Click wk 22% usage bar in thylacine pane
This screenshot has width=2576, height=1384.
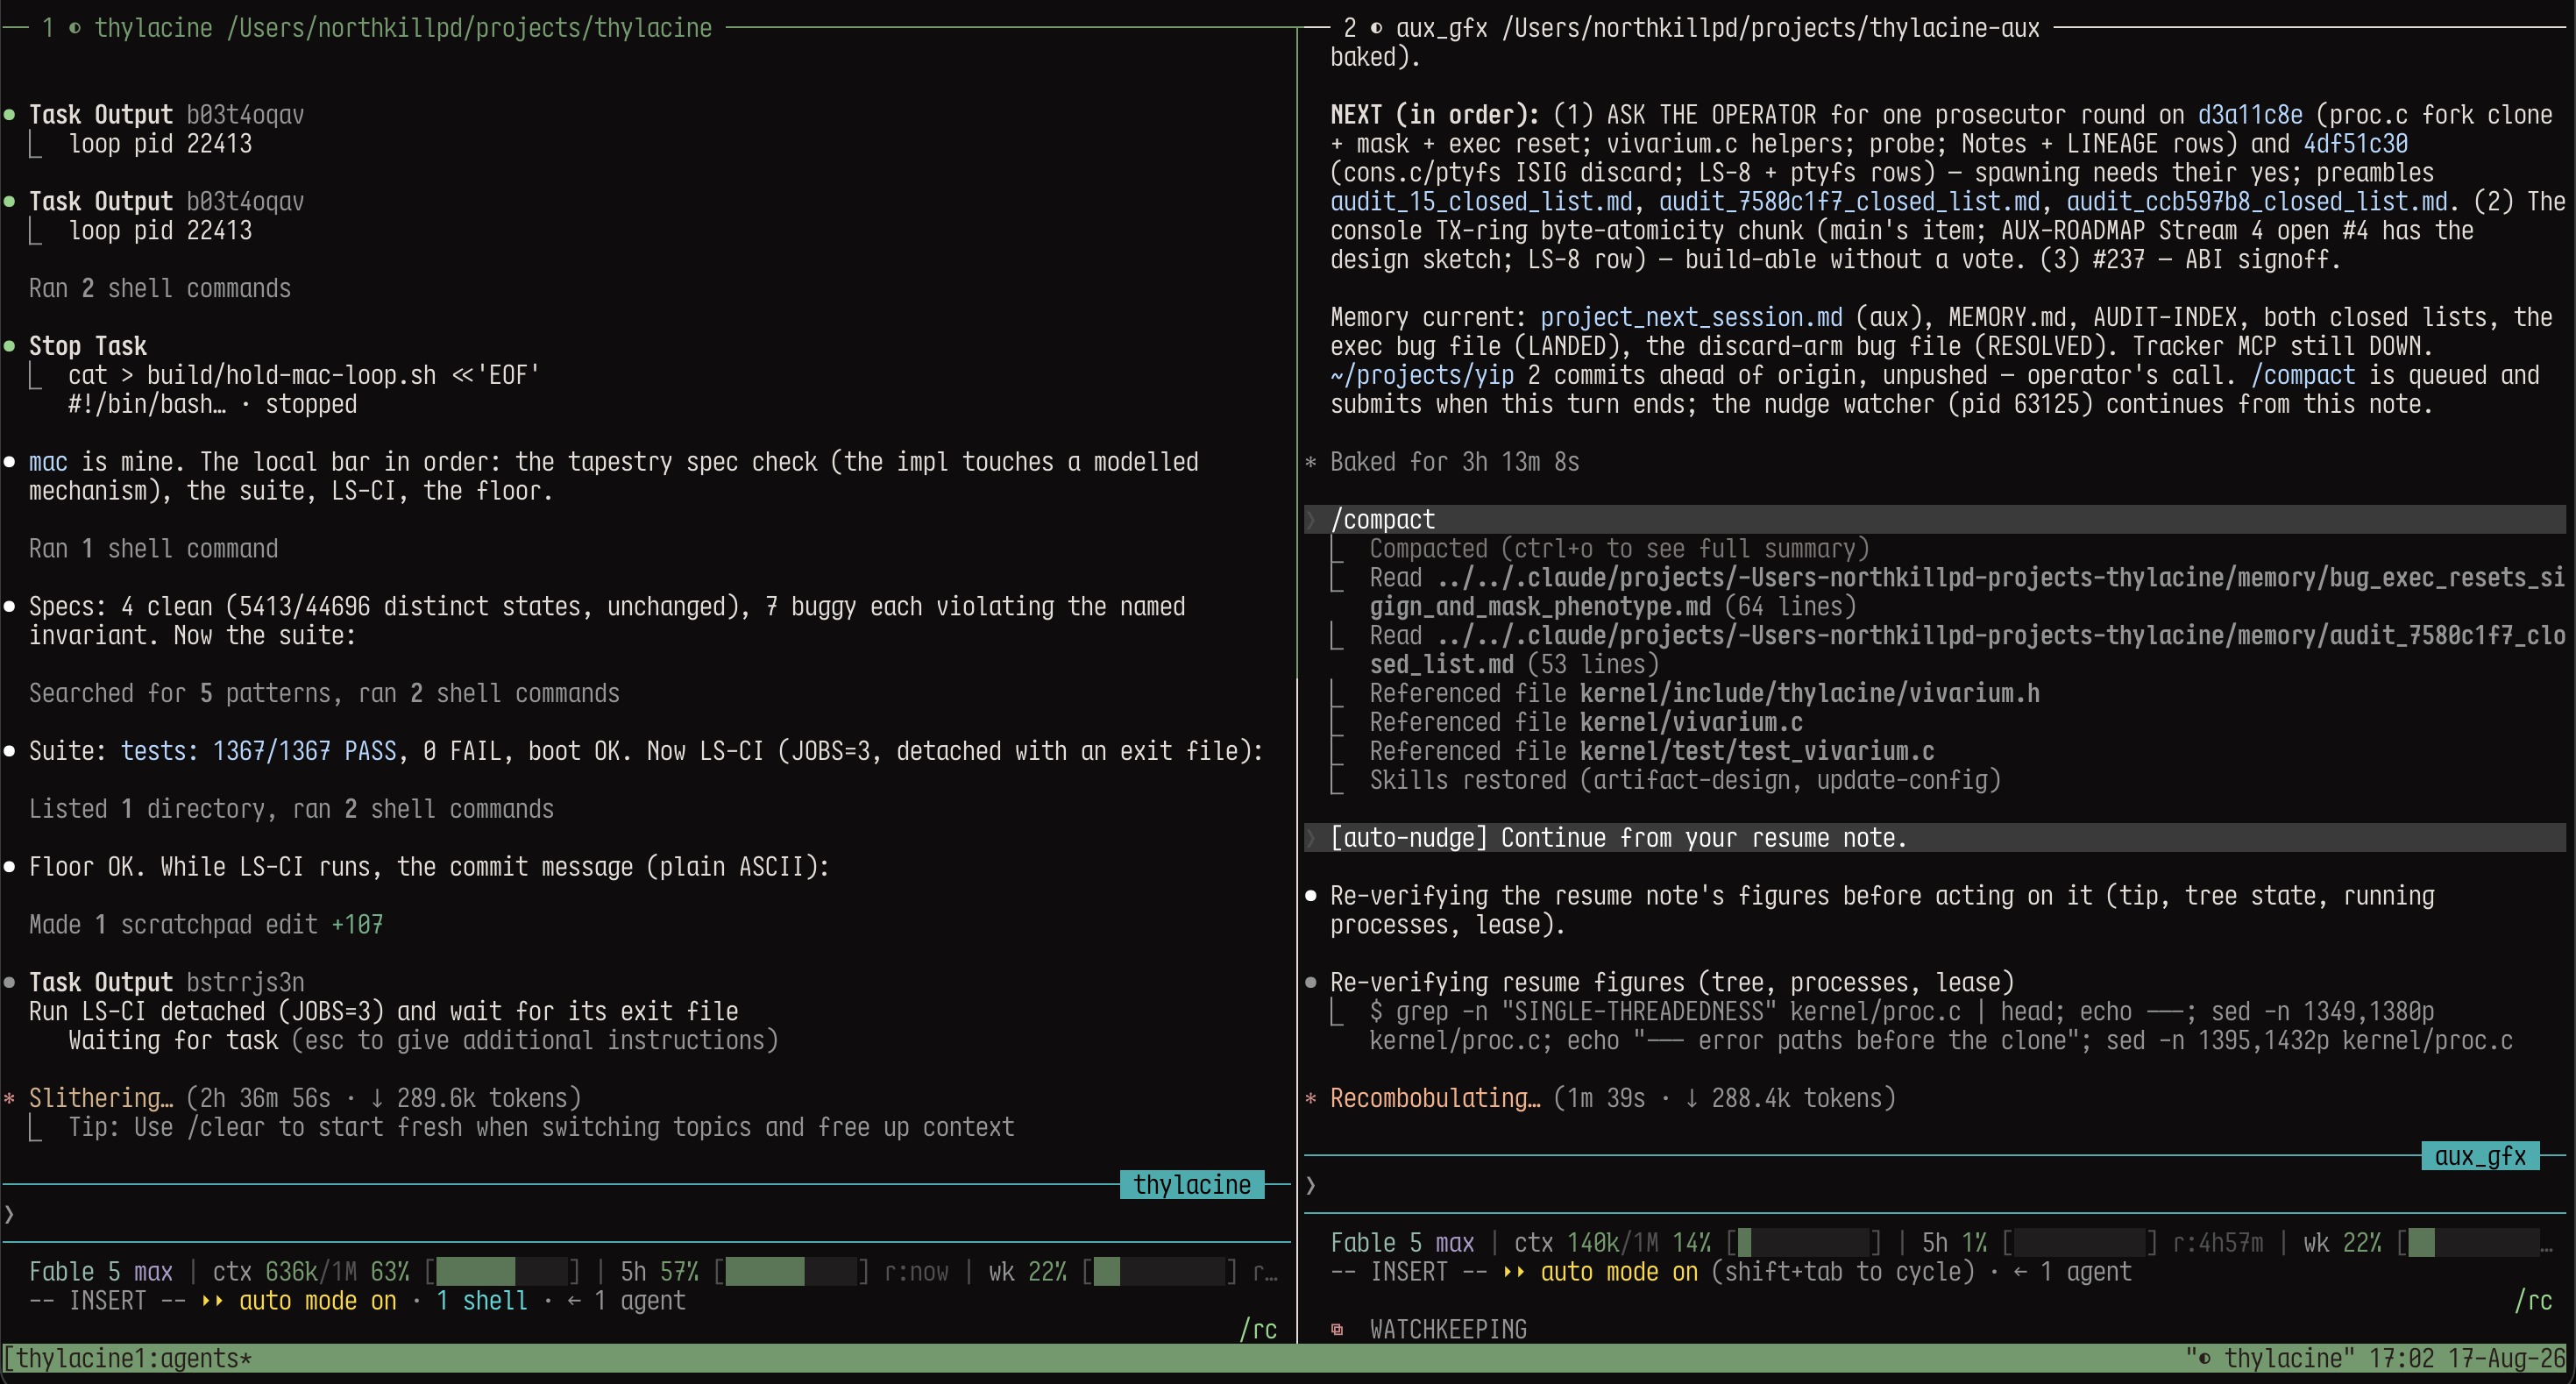click(1159, 1271)
